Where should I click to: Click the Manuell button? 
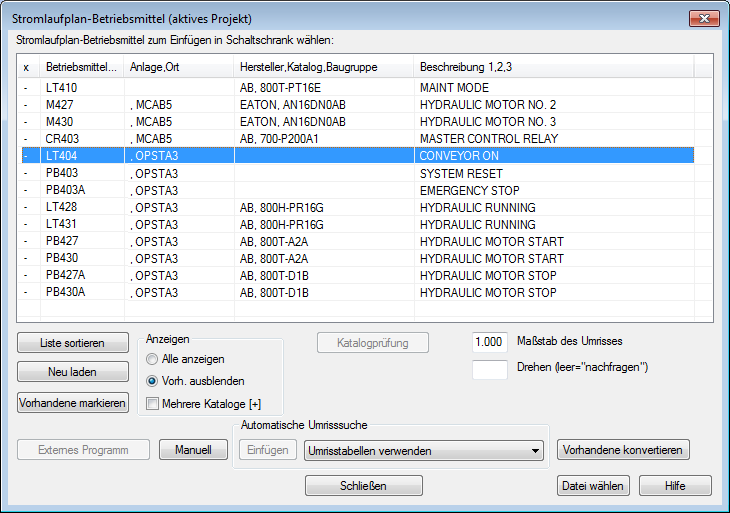[x=193, y=450]
